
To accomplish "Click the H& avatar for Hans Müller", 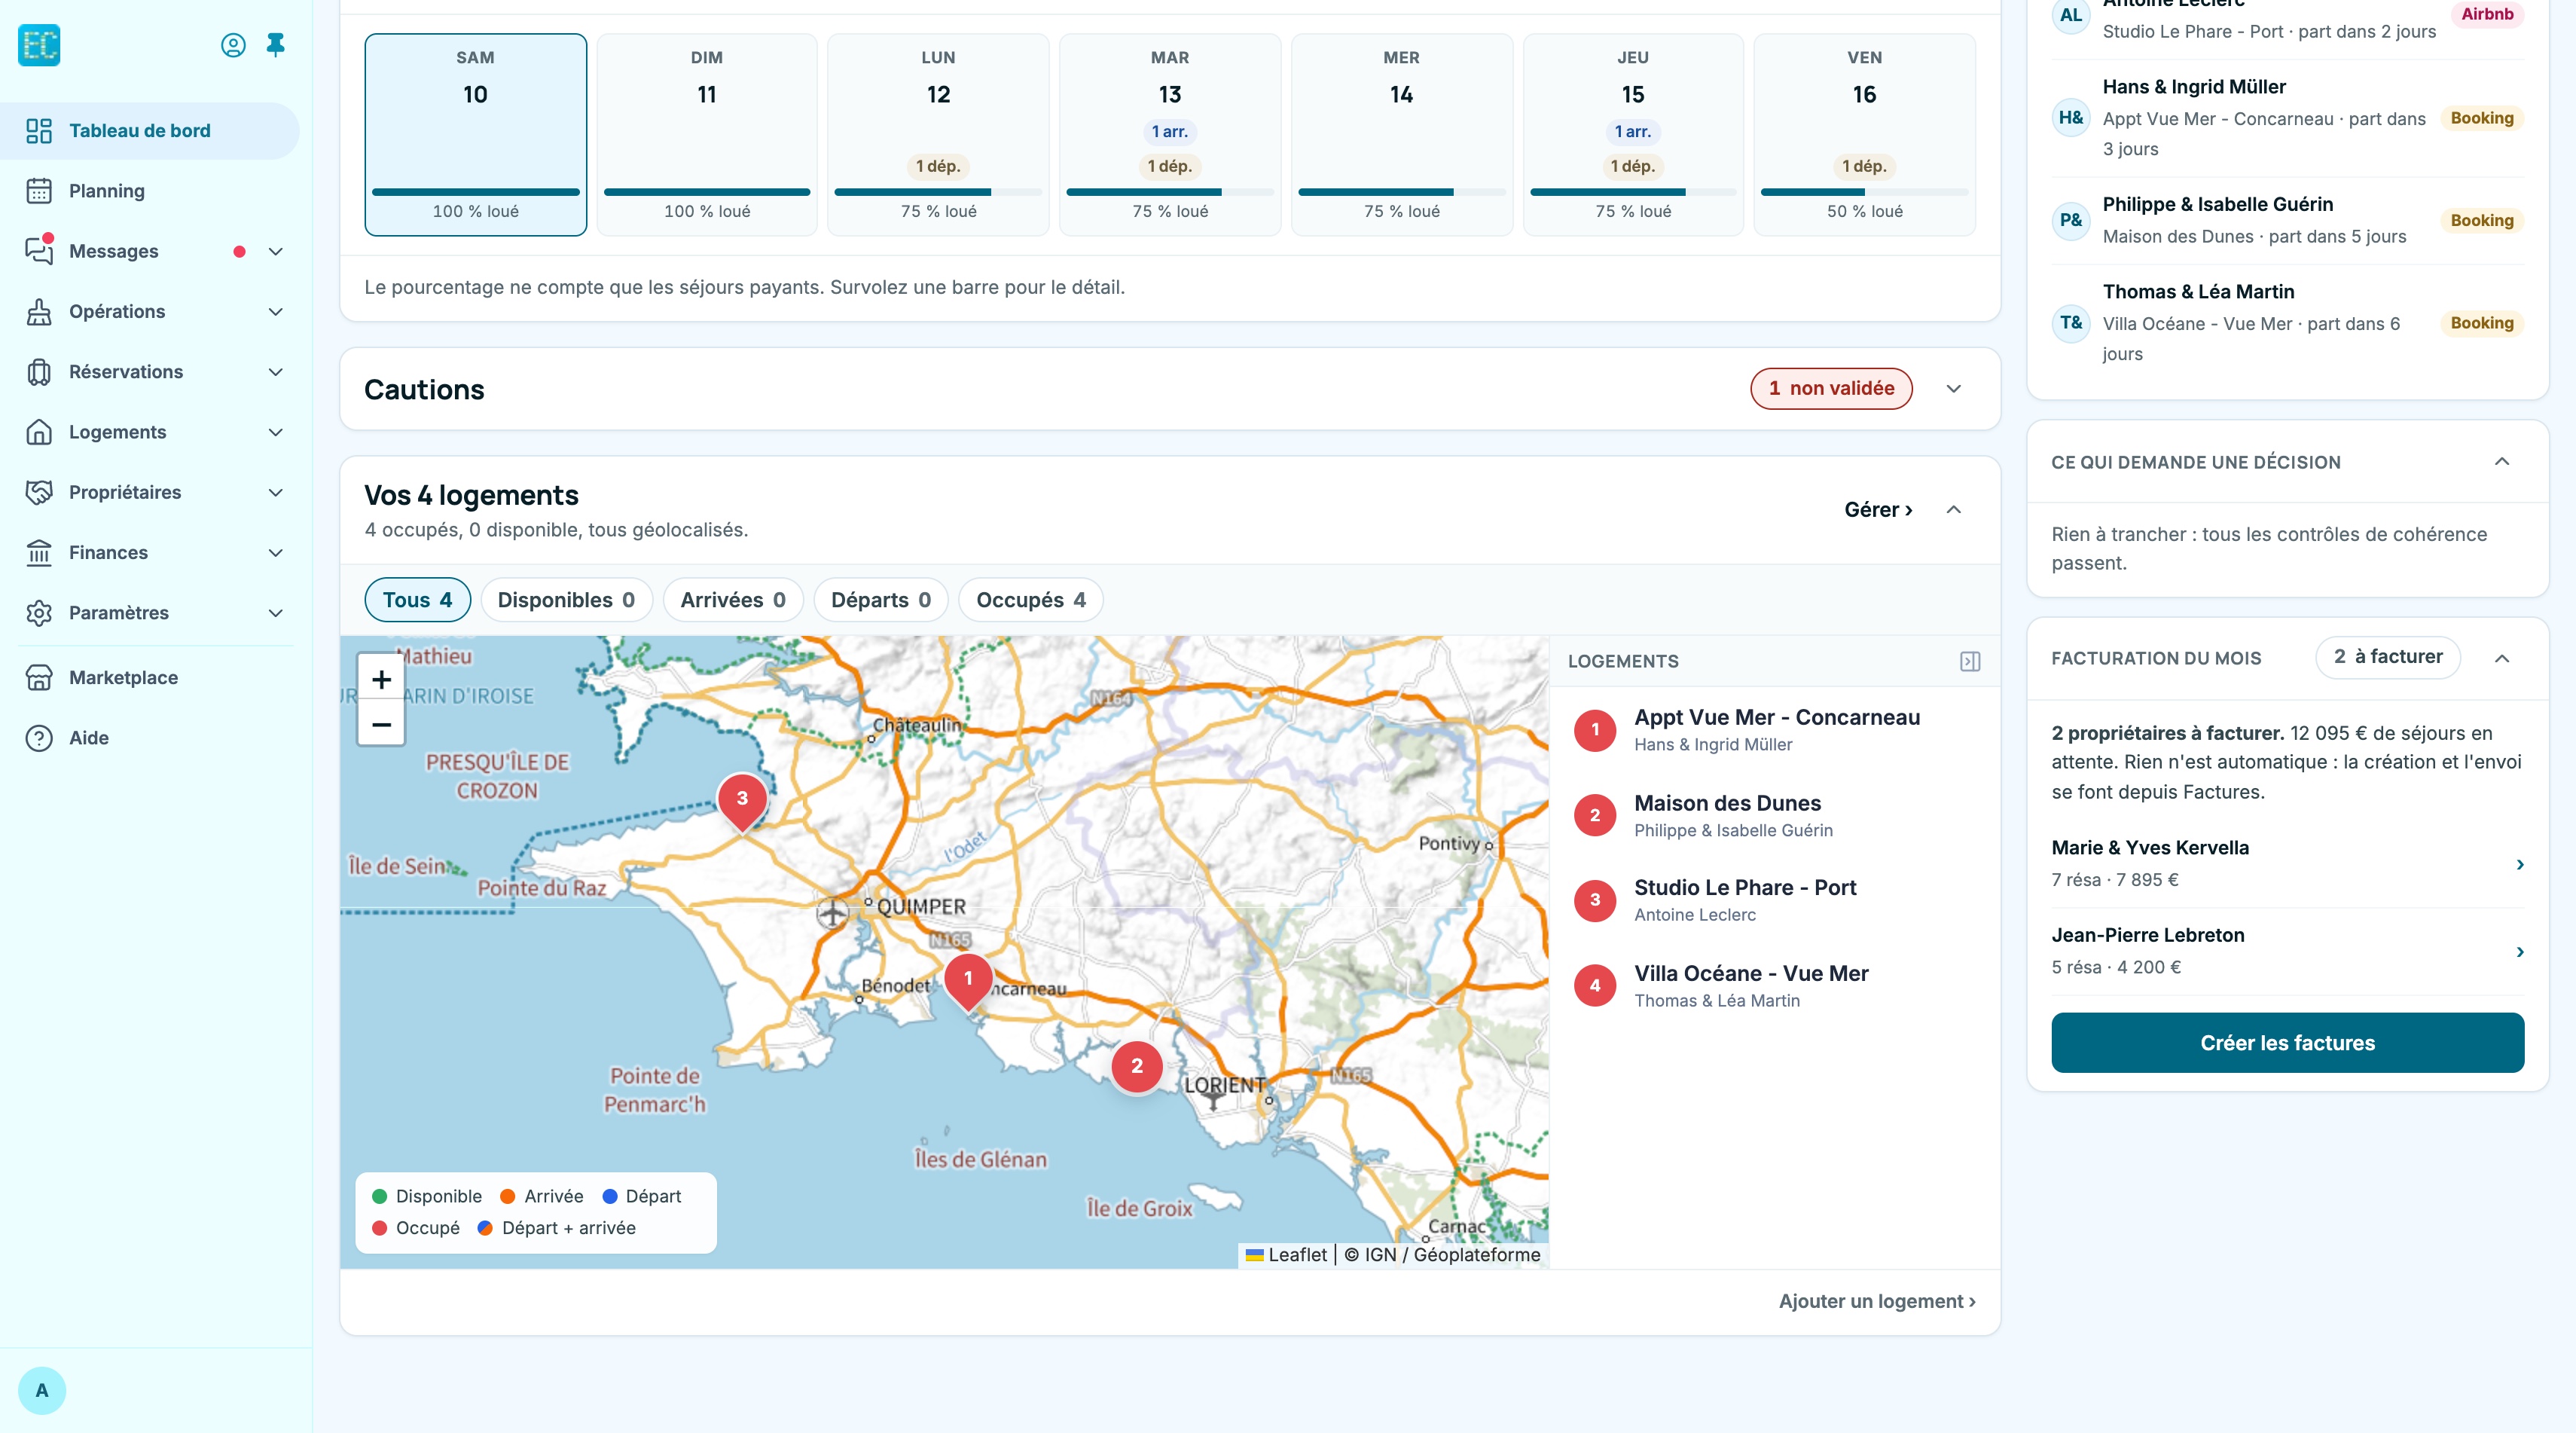I will (x=2071, y=118).
